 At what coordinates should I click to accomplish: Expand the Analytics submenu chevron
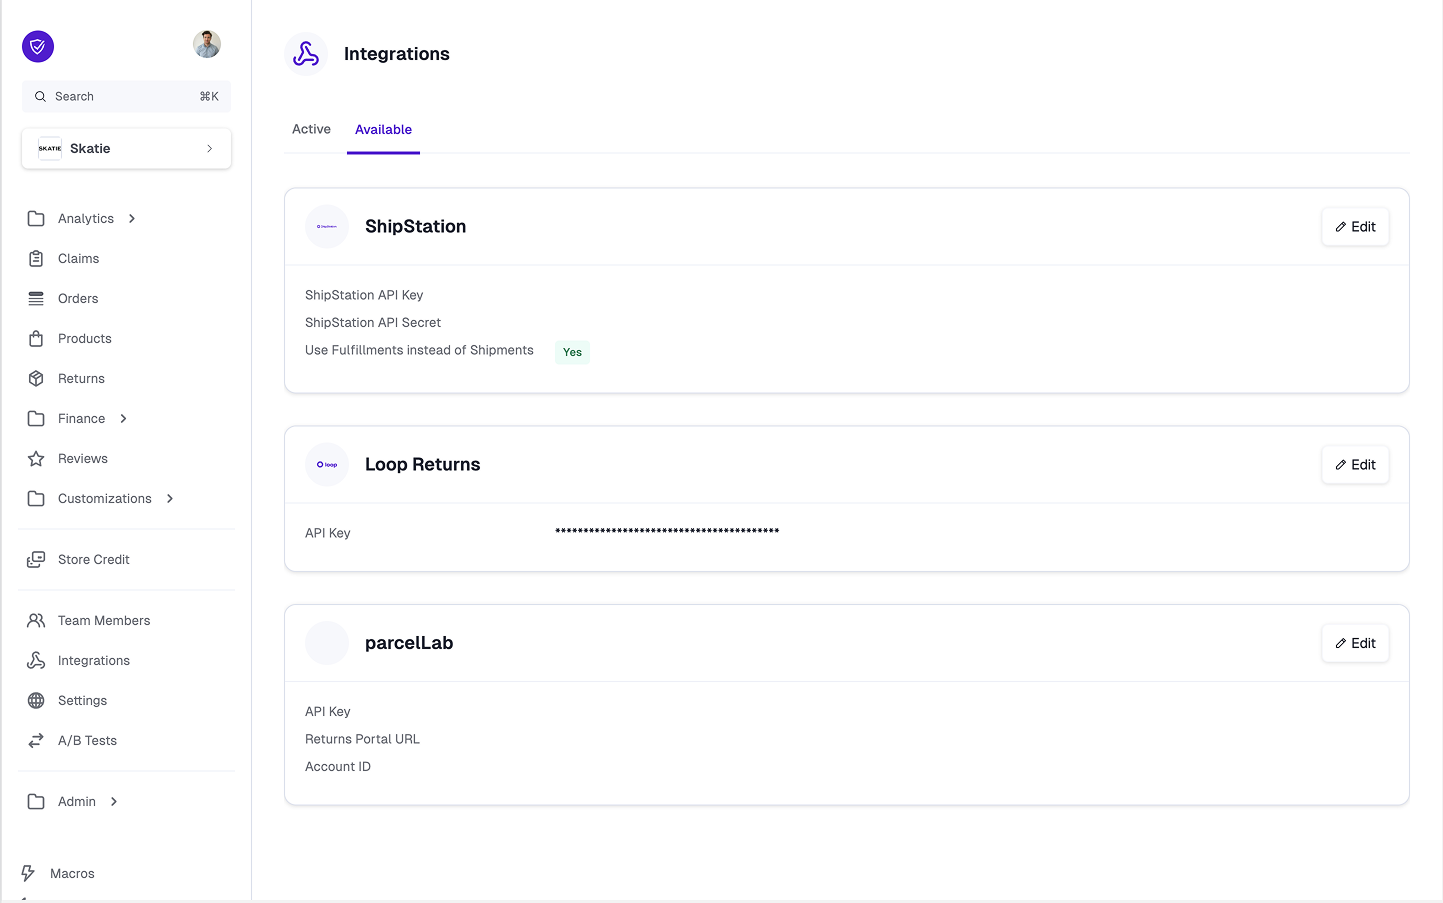coord(132,218)
